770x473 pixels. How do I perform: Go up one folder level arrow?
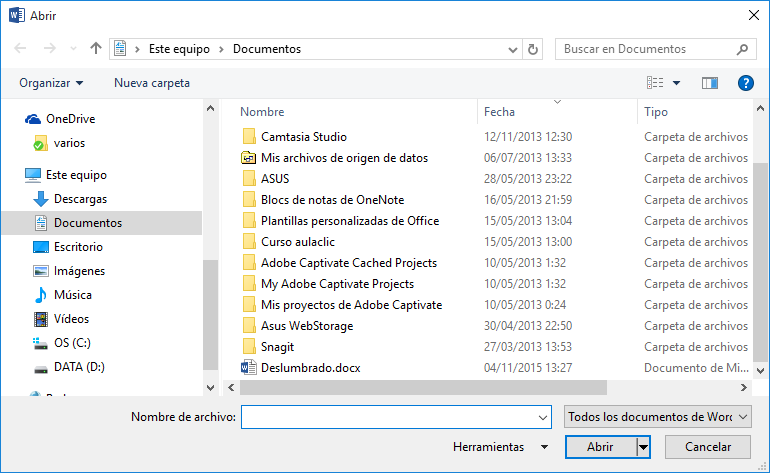click(x=96, y=48)
